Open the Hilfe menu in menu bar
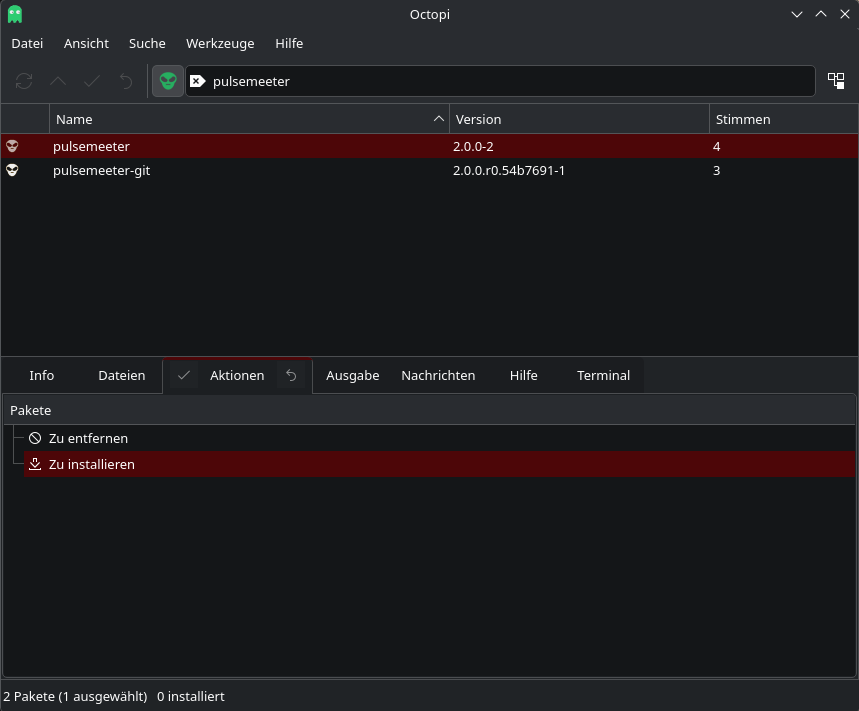The image size is (859, 711). click(x=289, y=43)
